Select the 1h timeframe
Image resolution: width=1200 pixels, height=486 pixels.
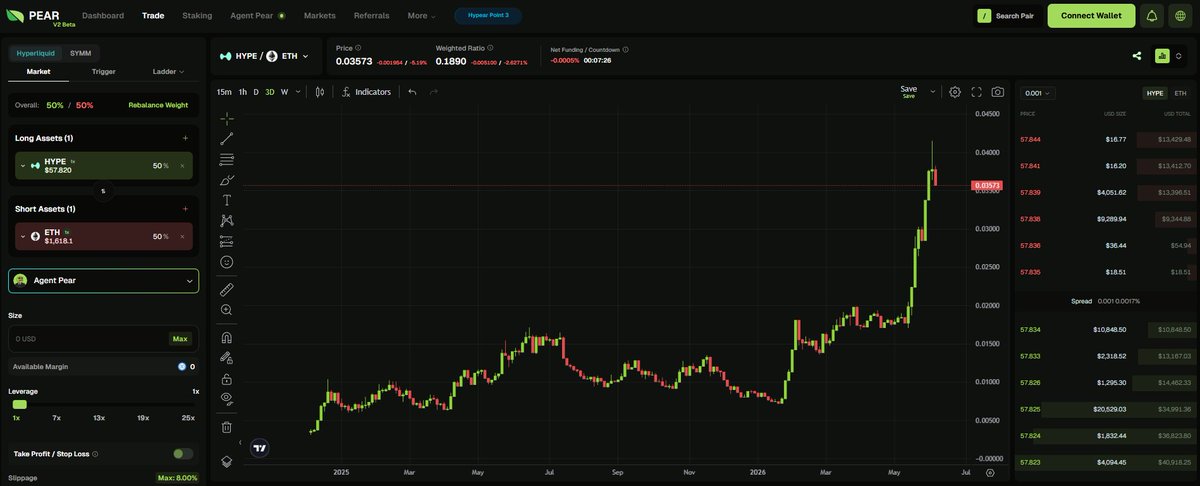243,92
